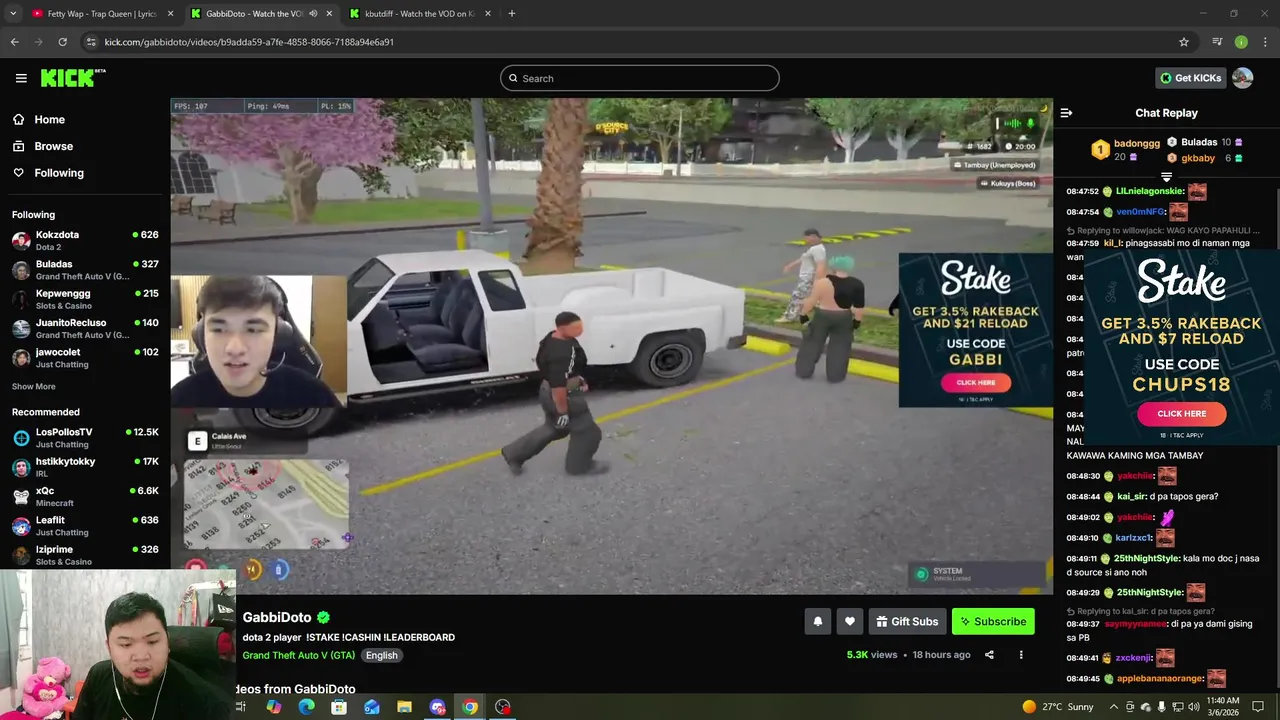Viewport: 1280px width, 720px height.
Task: Open Microsoft Edge from taskbar
Action: click(306, 707)
